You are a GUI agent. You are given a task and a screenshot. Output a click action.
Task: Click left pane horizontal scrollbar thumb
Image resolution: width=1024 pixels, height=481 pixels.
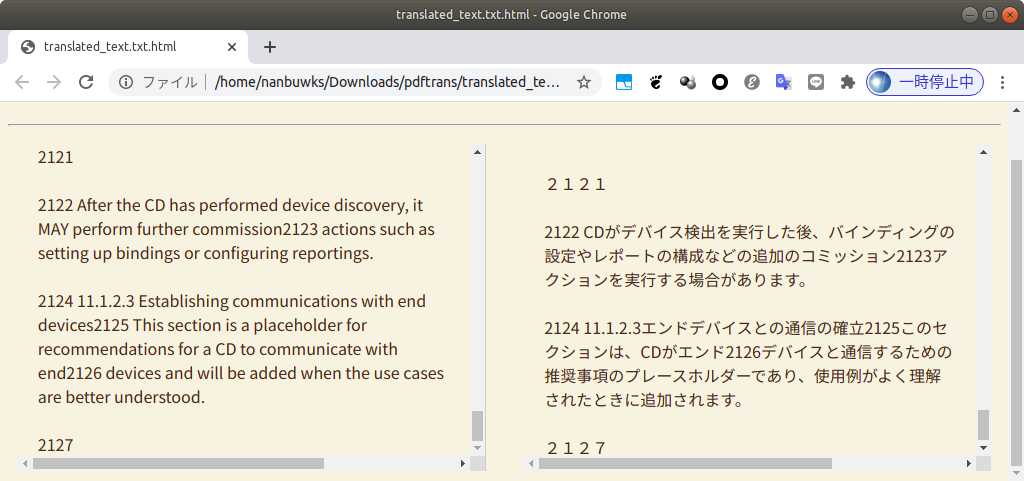[178, 463]
